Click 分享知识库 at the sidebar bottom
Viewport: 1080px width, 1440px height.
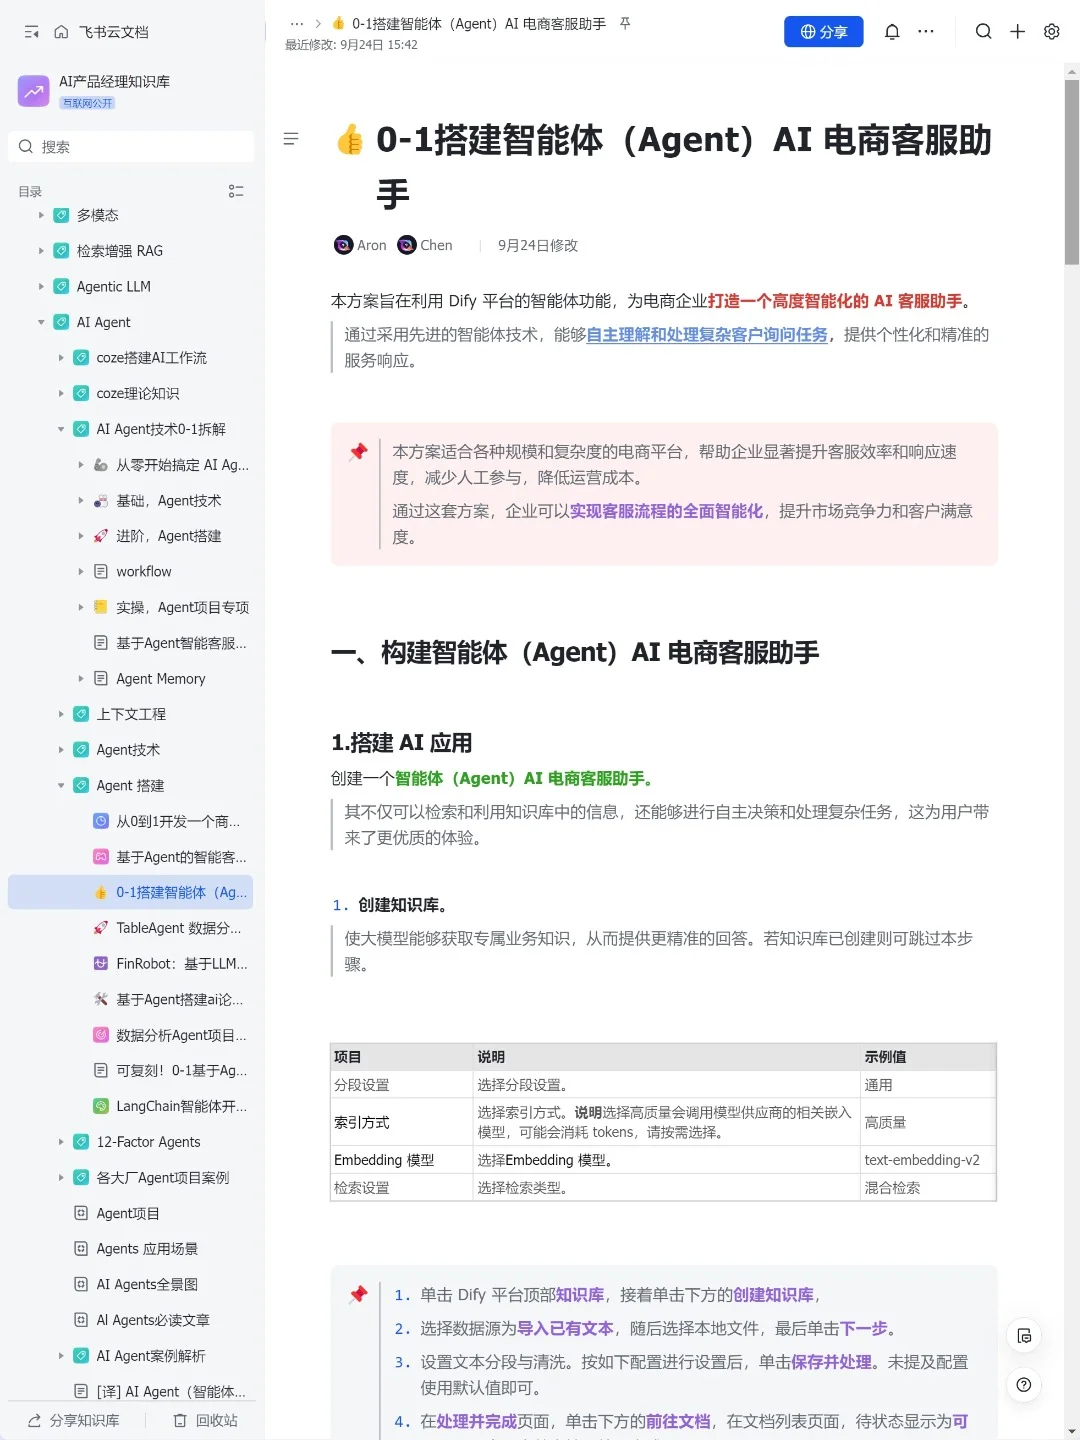[73, 1420]
